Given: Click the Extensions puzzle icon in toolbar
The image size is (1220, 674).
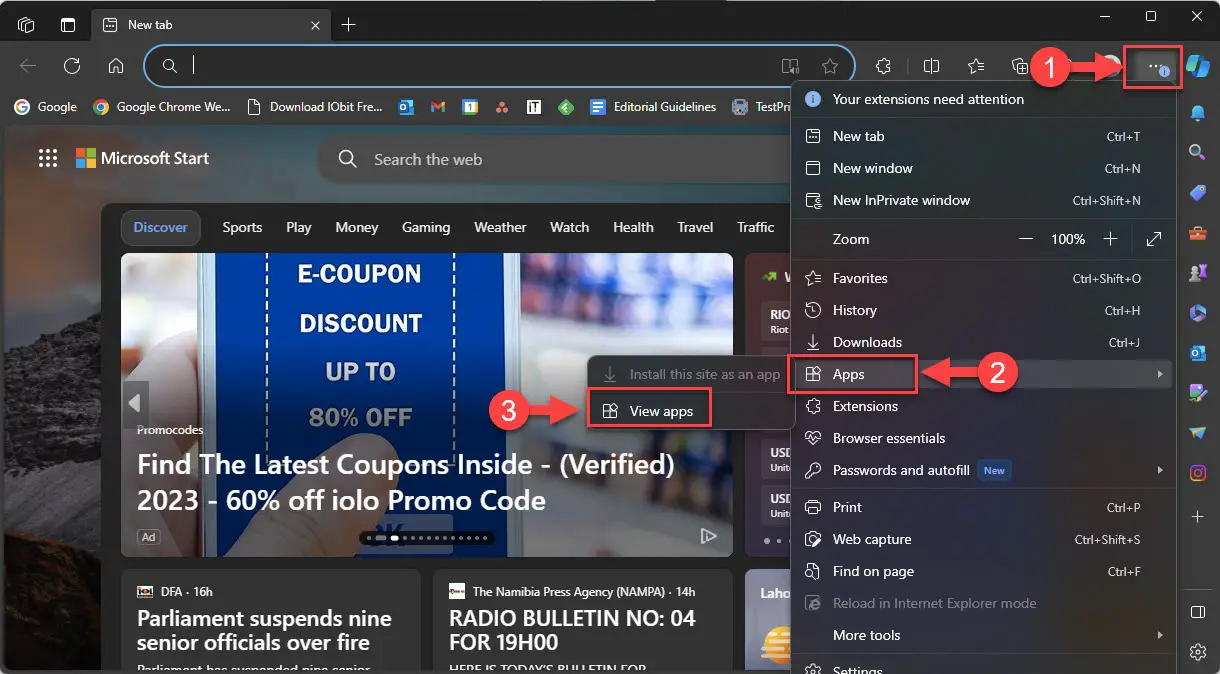Looking at the screenshot, I should tap(883, 66).
